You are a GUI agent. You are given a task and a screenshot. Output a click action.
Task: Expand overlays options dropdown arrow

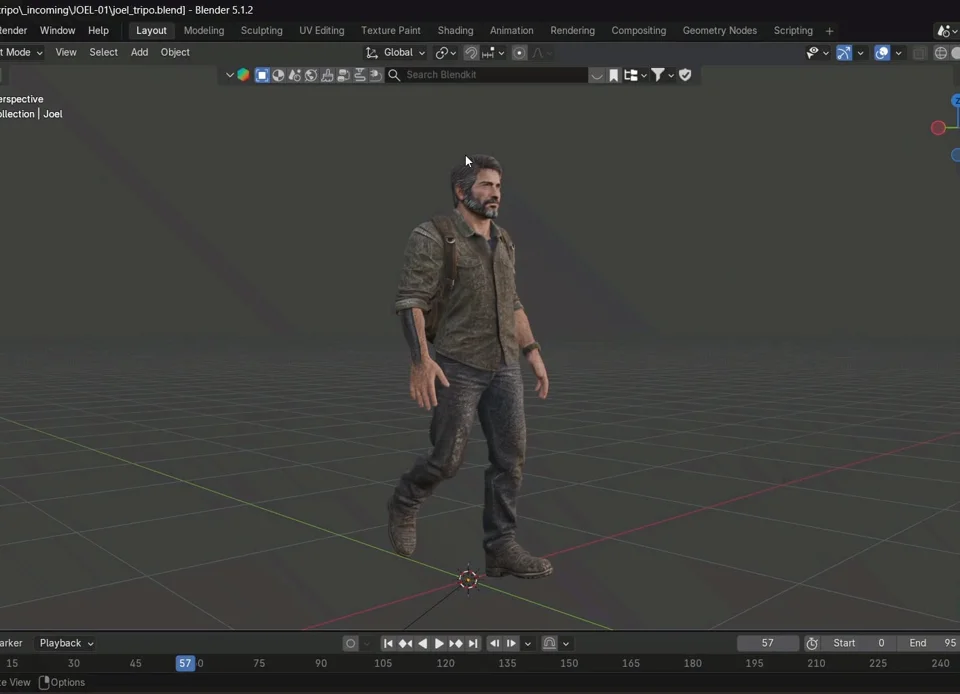pos(898,53)
